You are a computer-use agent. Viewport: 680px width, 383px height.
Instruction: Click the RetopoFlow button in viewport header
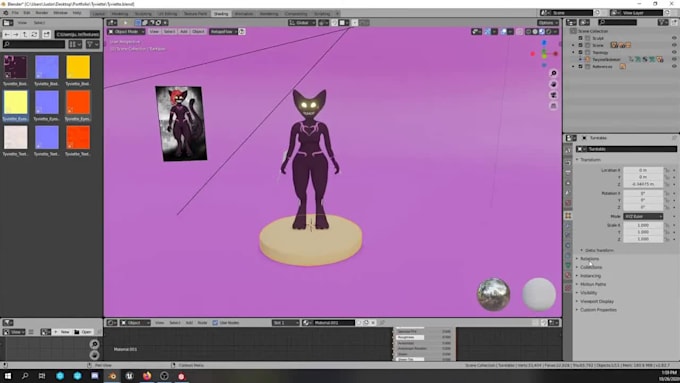tap(223, 32)
